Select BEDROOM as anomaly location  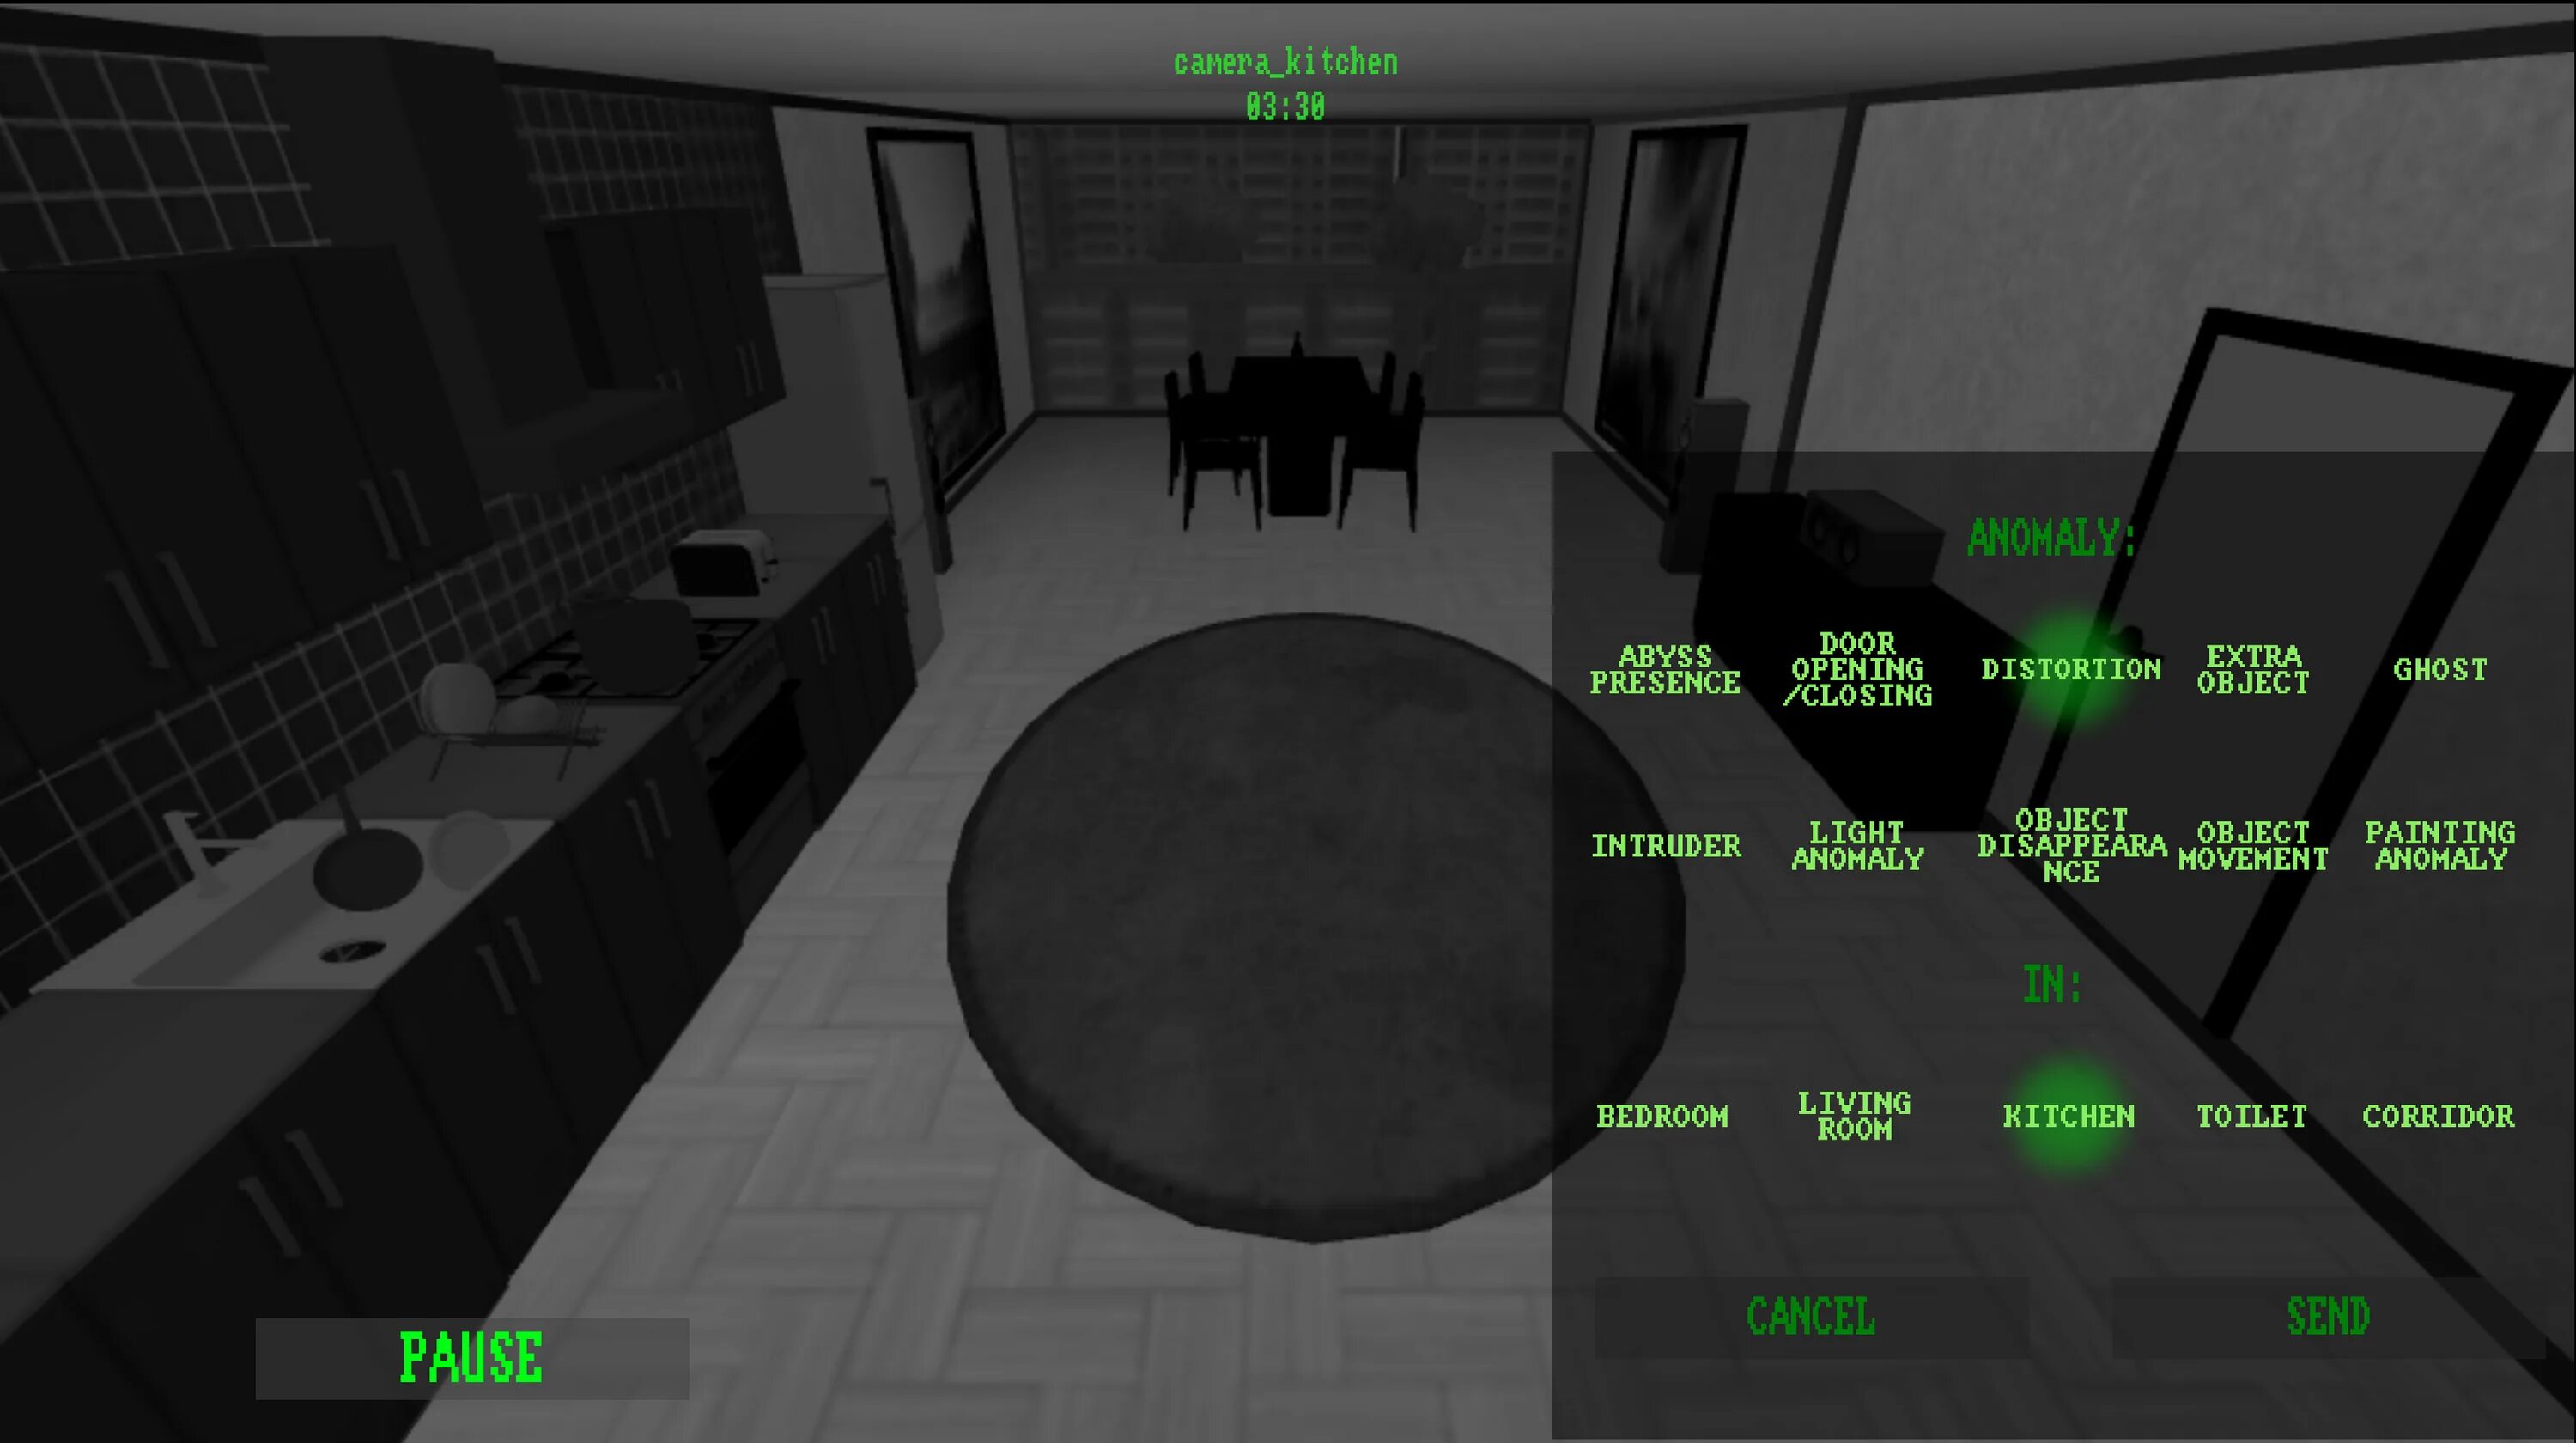[x=1658, y=1116]
